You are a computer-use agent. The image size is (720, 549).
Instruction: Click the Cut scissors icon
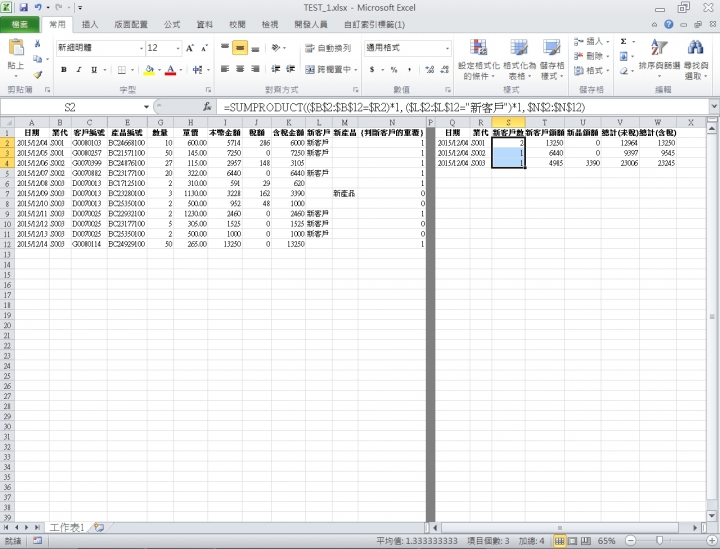pos(38,45)
